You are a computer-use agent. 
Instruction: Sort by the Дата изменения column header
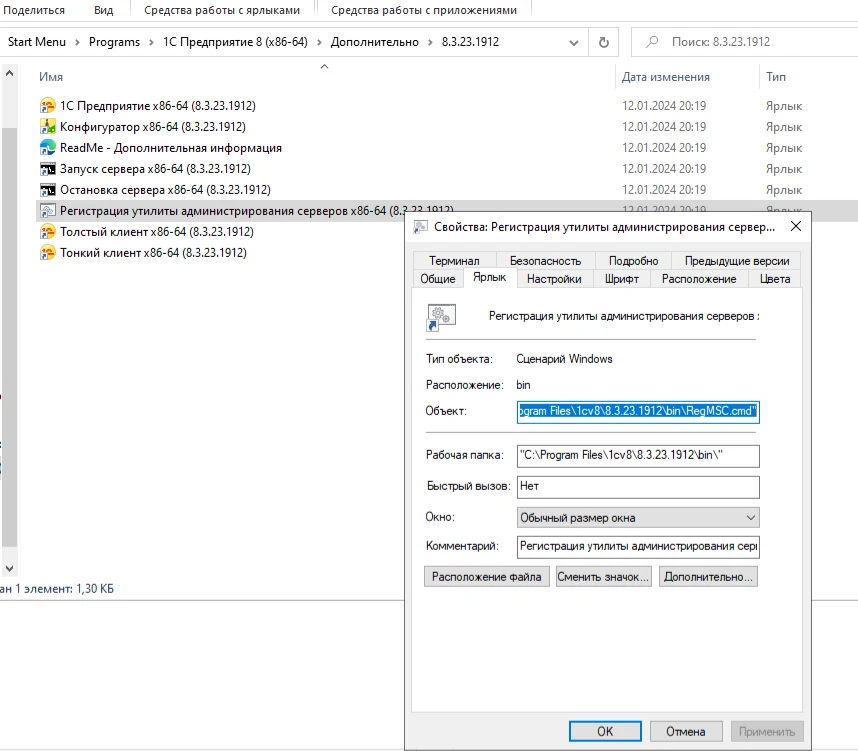(665, 77)
